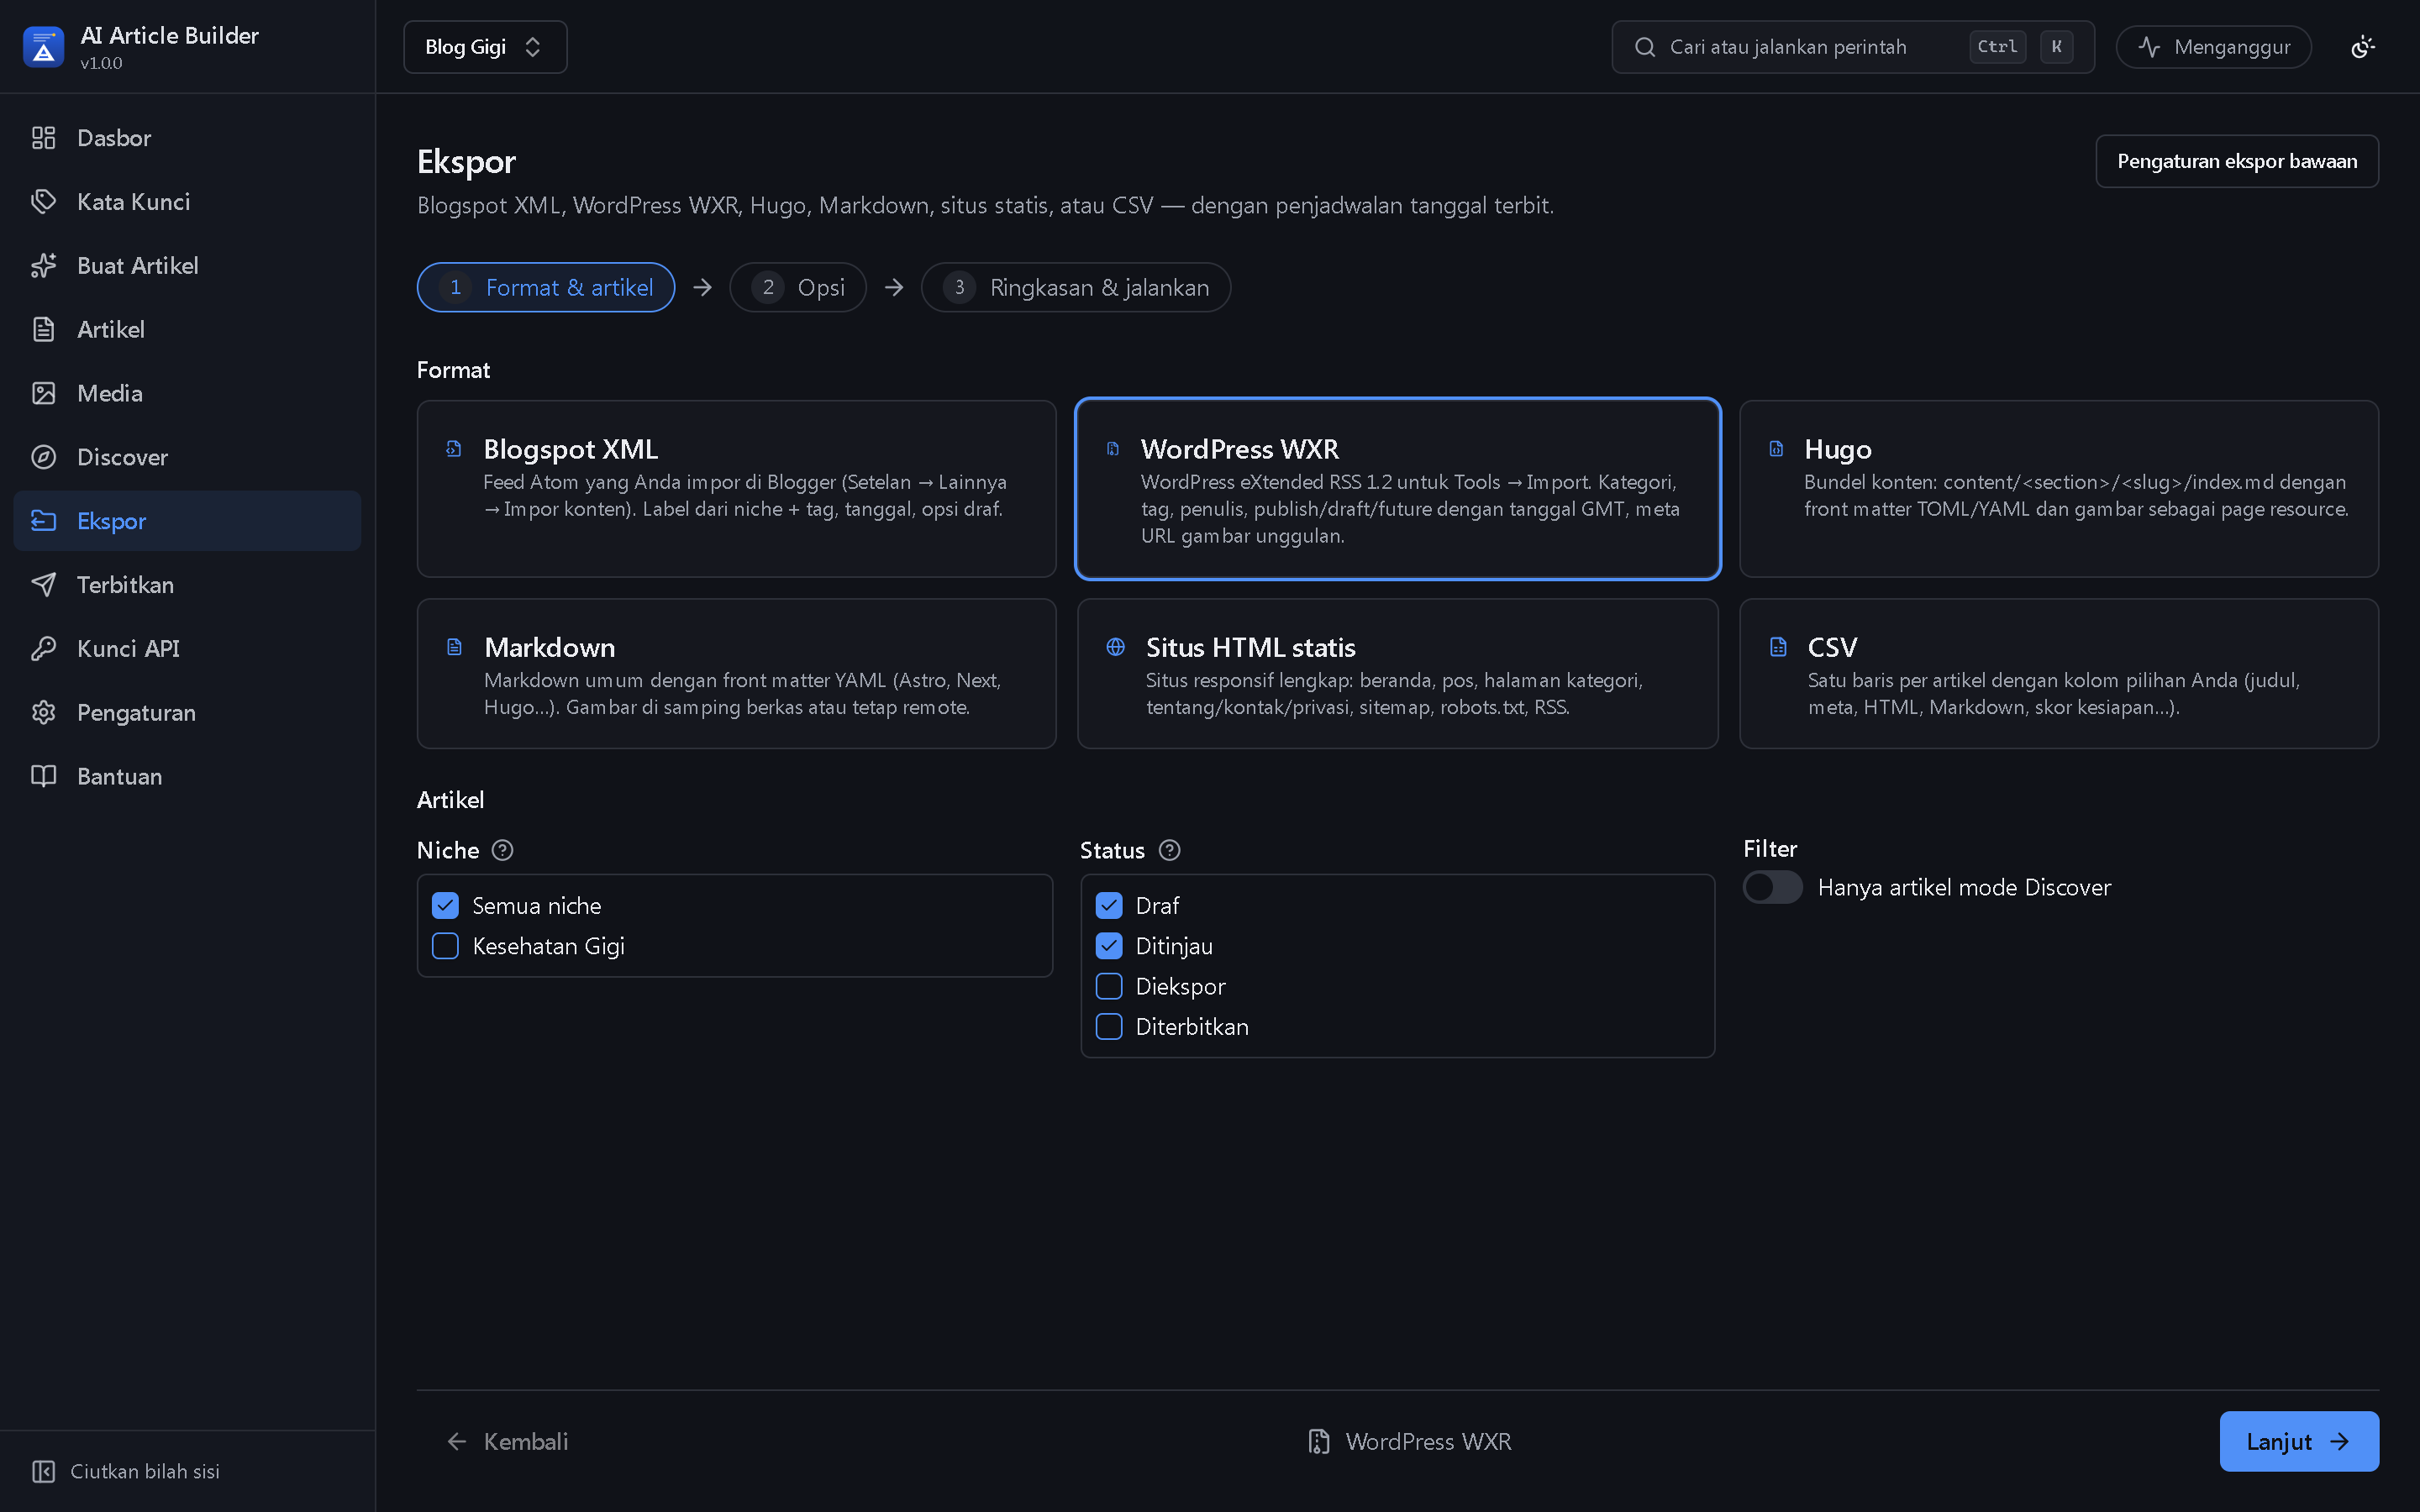Click the Menganggur status button
This screenshot has height=1512, width=2420.
click(x=2213, y=47)
